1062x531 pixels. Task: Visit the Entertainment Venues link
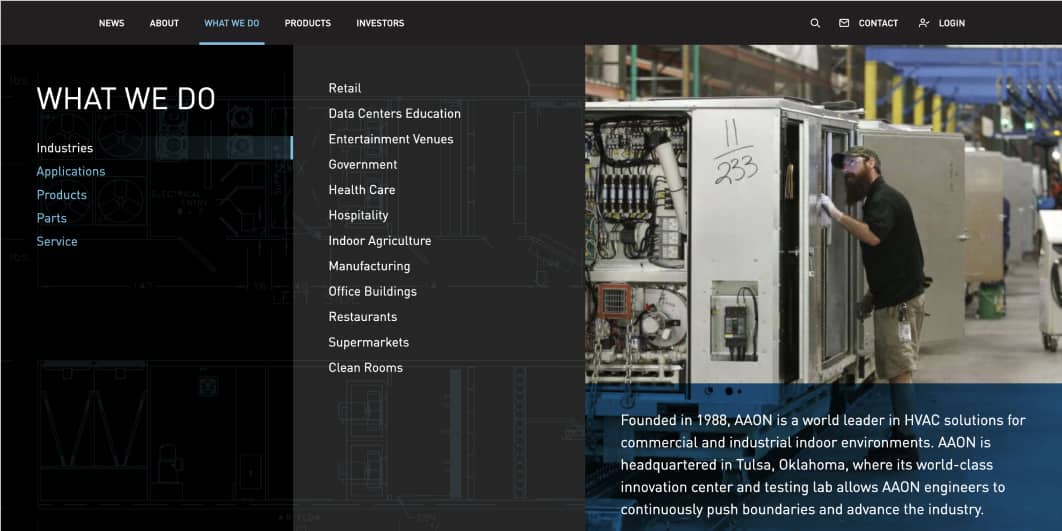(x=391, y=139)
